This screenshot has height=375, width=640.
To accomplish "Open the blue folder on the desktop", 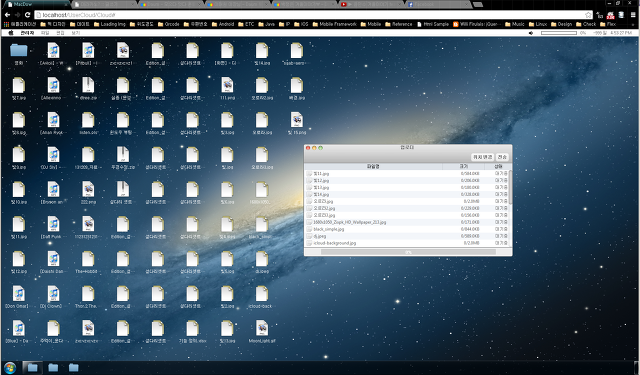I will click(18, 51).
